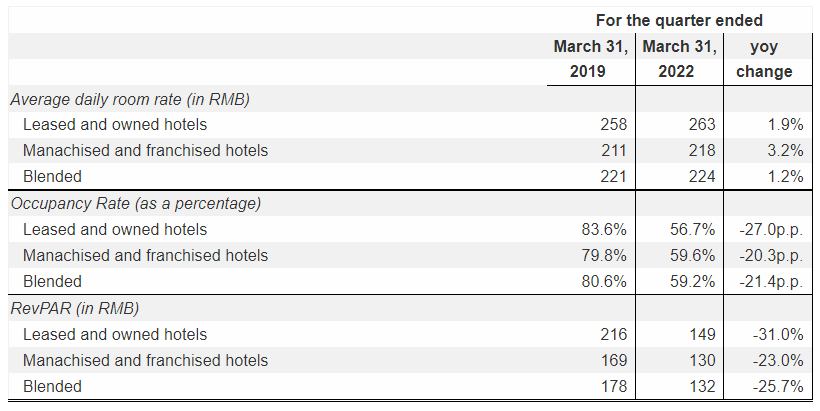Click the 130 RevPAR cell for 2022

[x=702, y=360]
